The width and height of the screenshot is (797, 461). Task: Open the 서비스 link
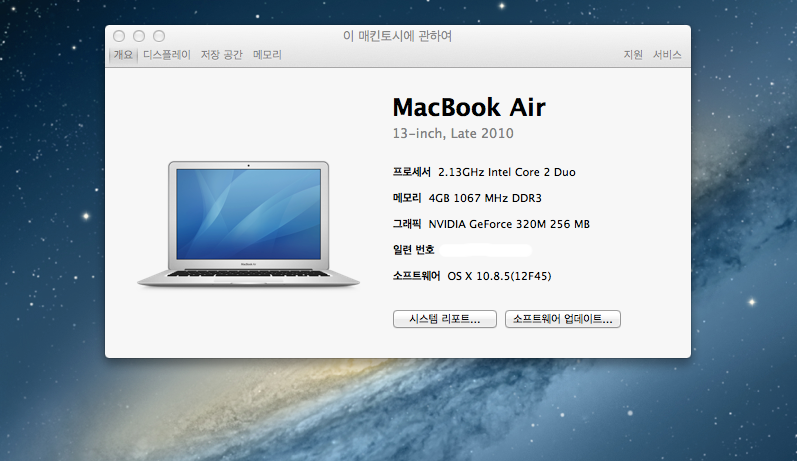tap(667, 55)
